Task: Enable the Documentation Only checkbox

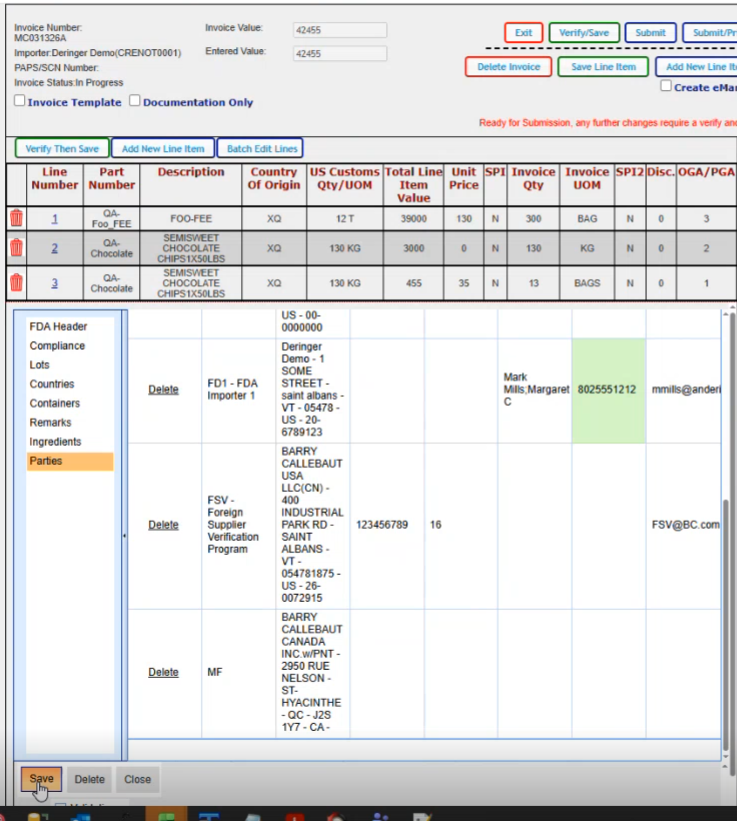Action: coord(136,102)
